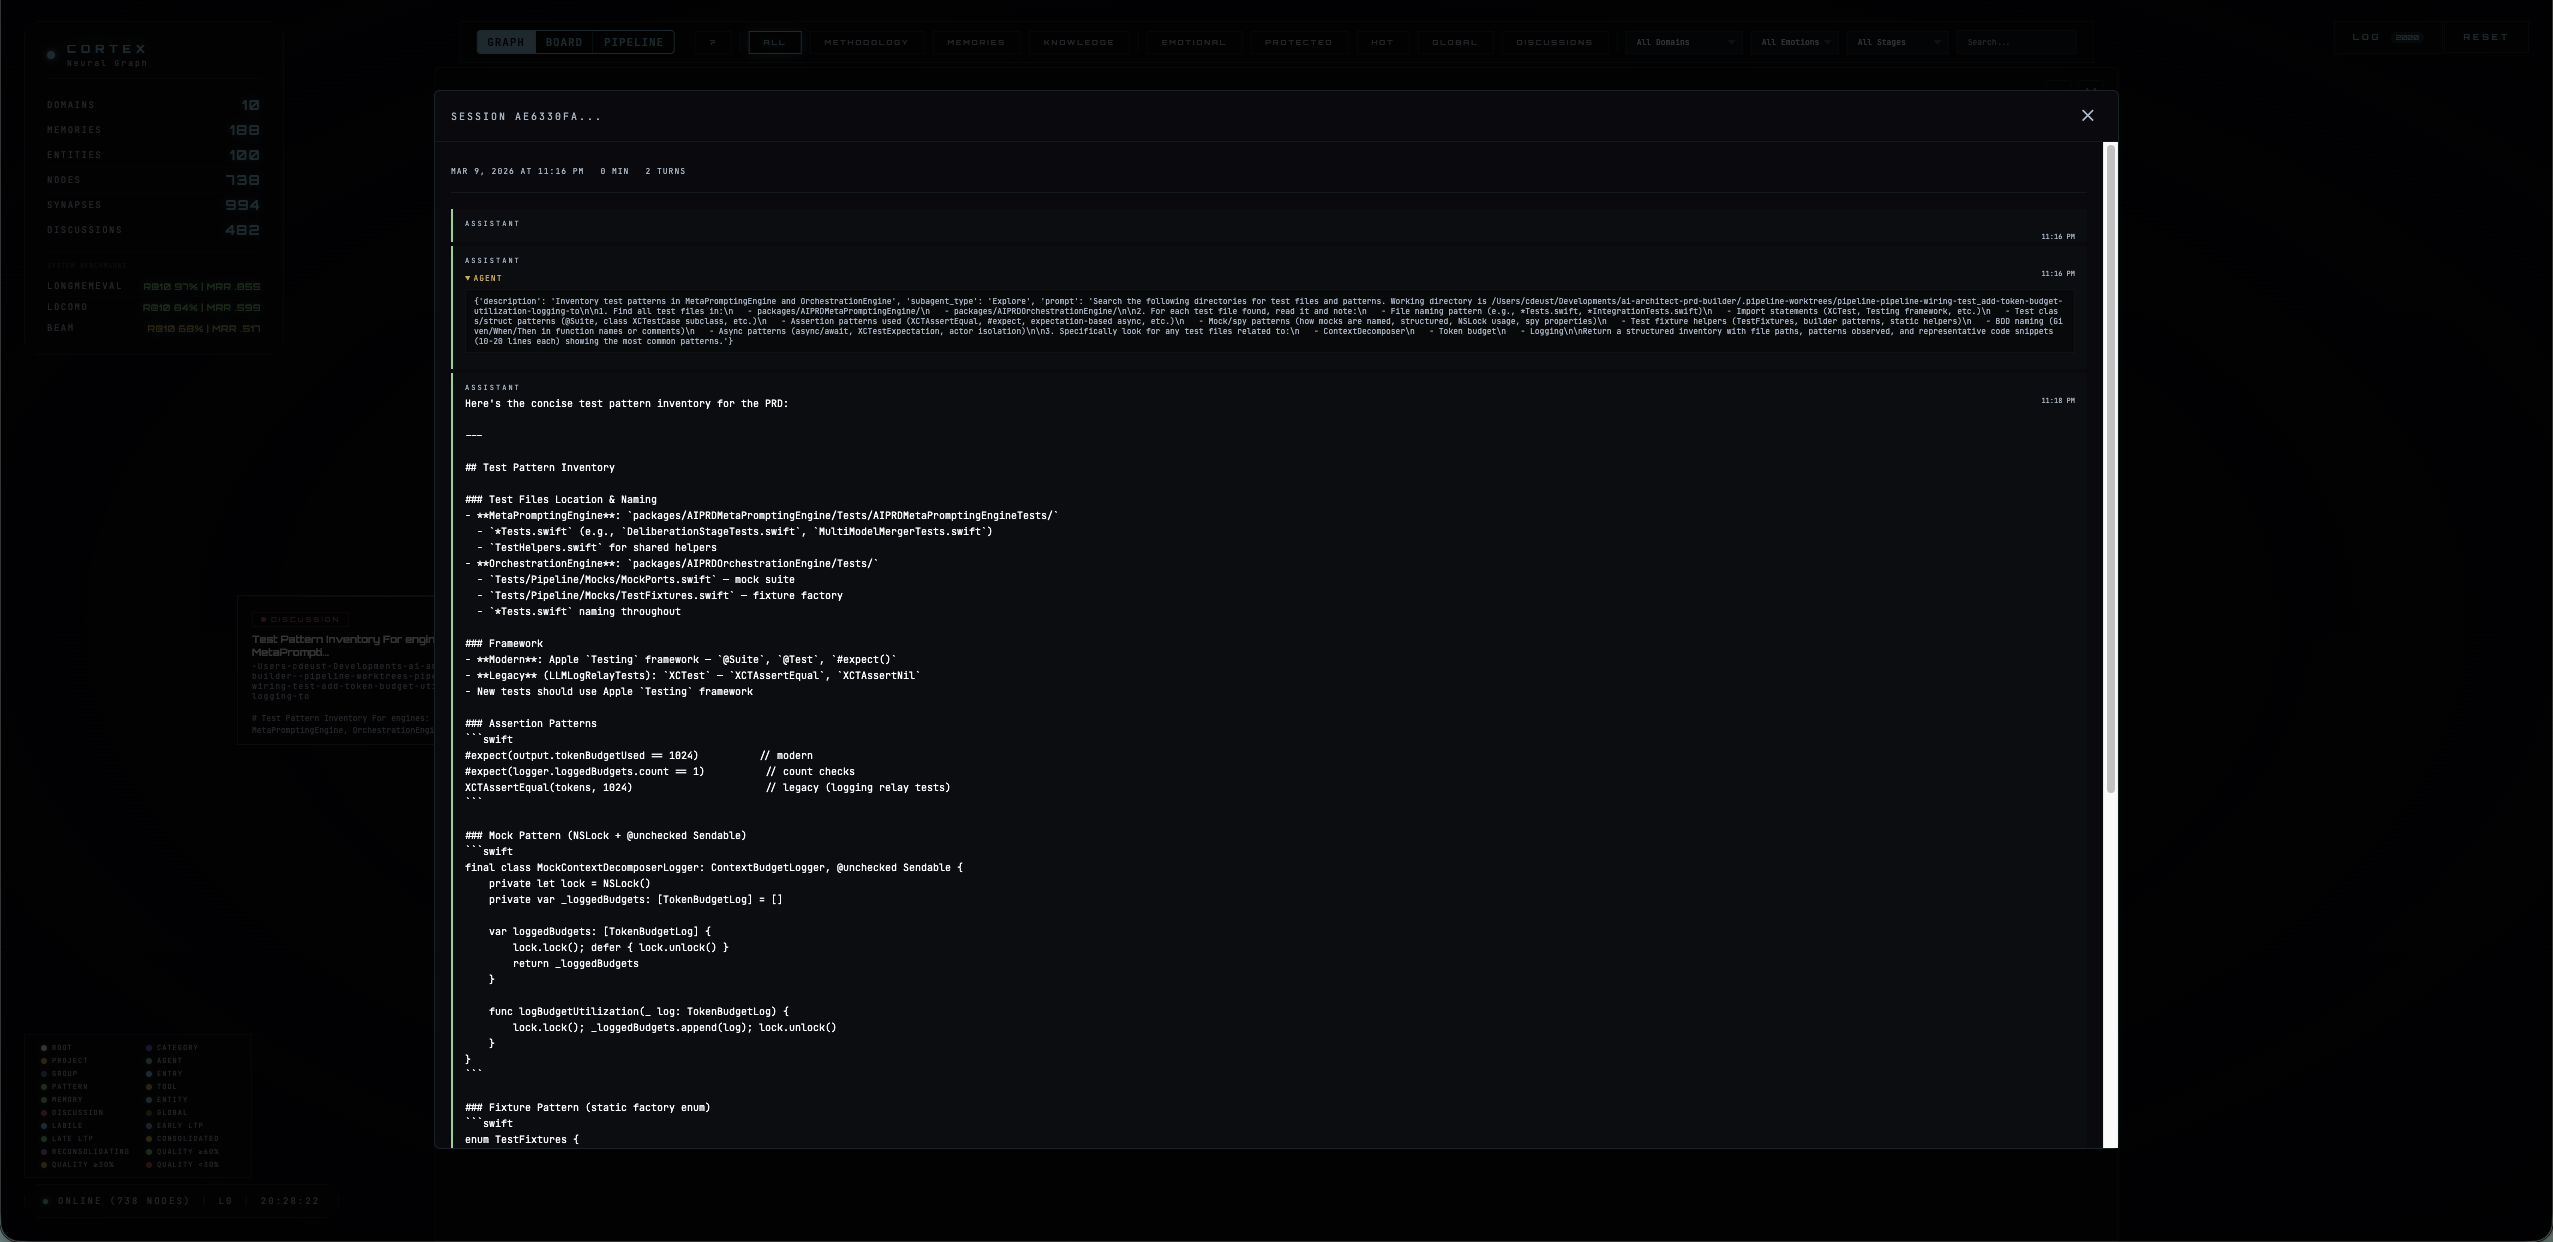Click the question mark help button
Viewport: 2553px width, 1242px height.
coord(713,42)
